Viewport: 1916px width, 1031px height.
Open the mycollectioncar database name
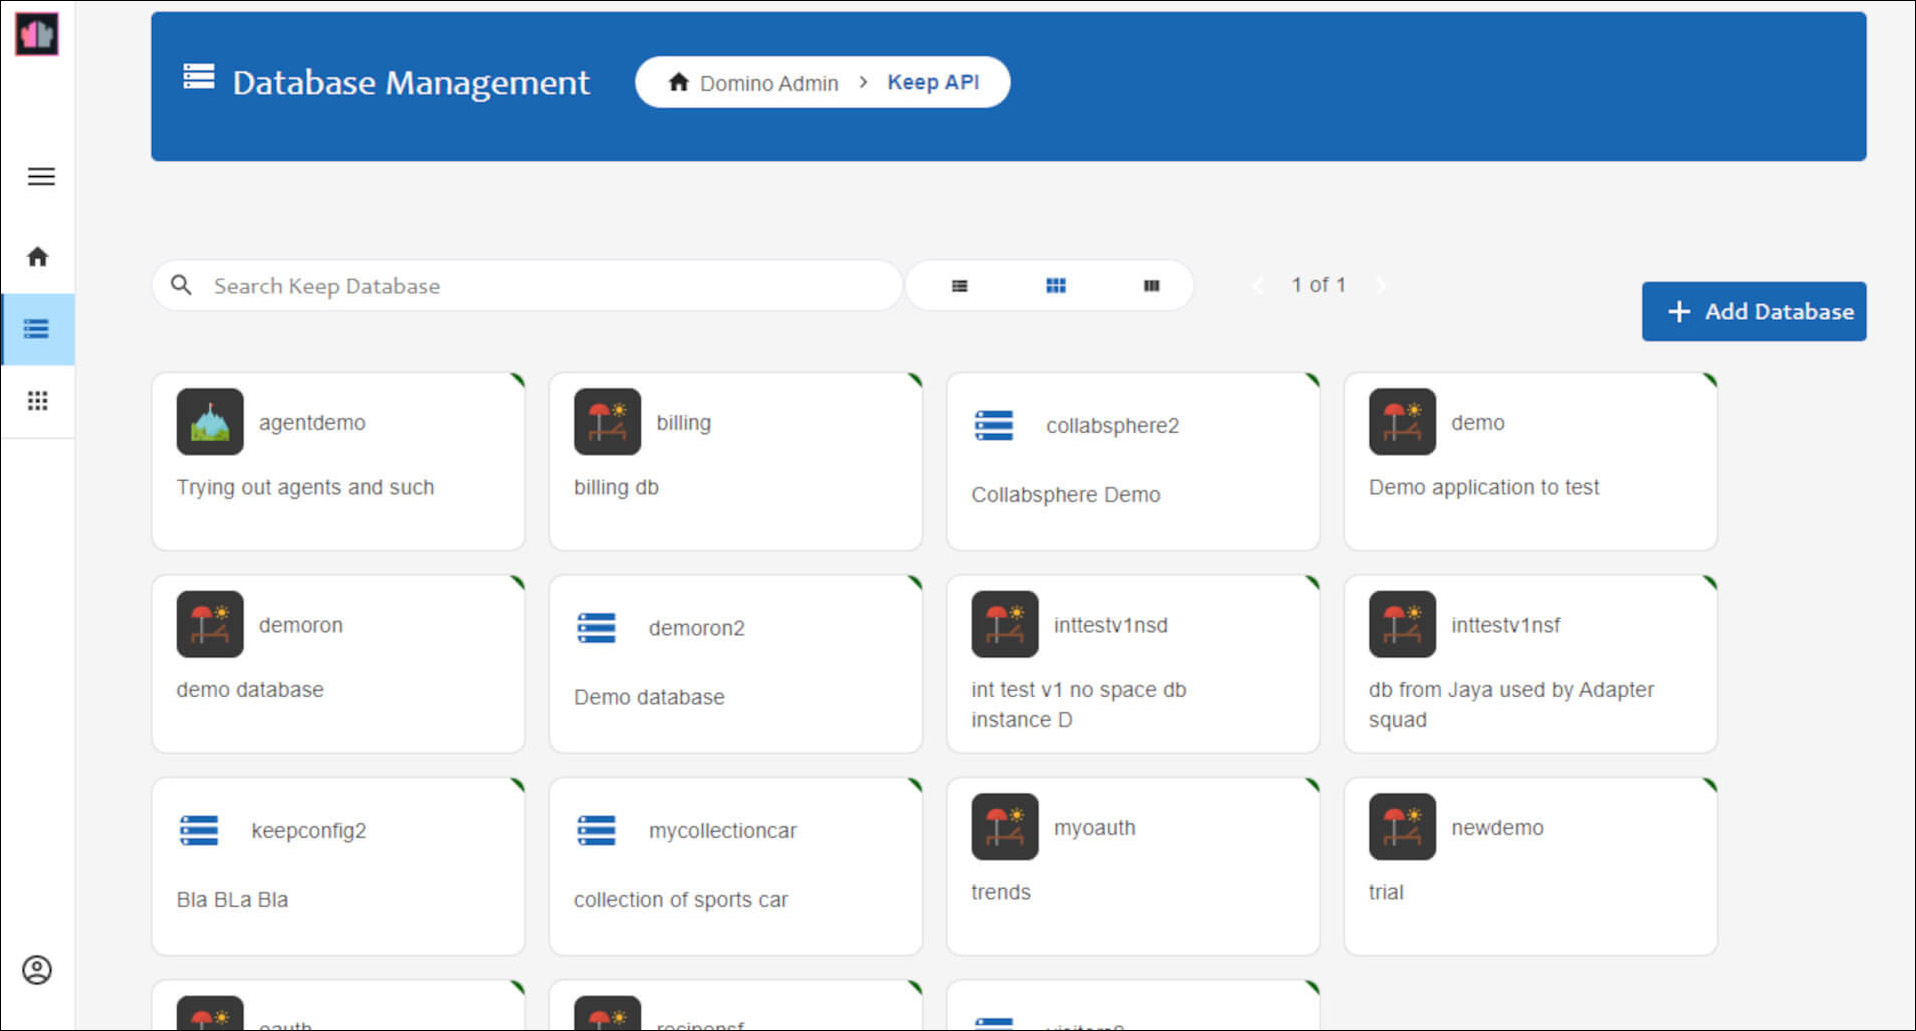(x=723, y=831)
